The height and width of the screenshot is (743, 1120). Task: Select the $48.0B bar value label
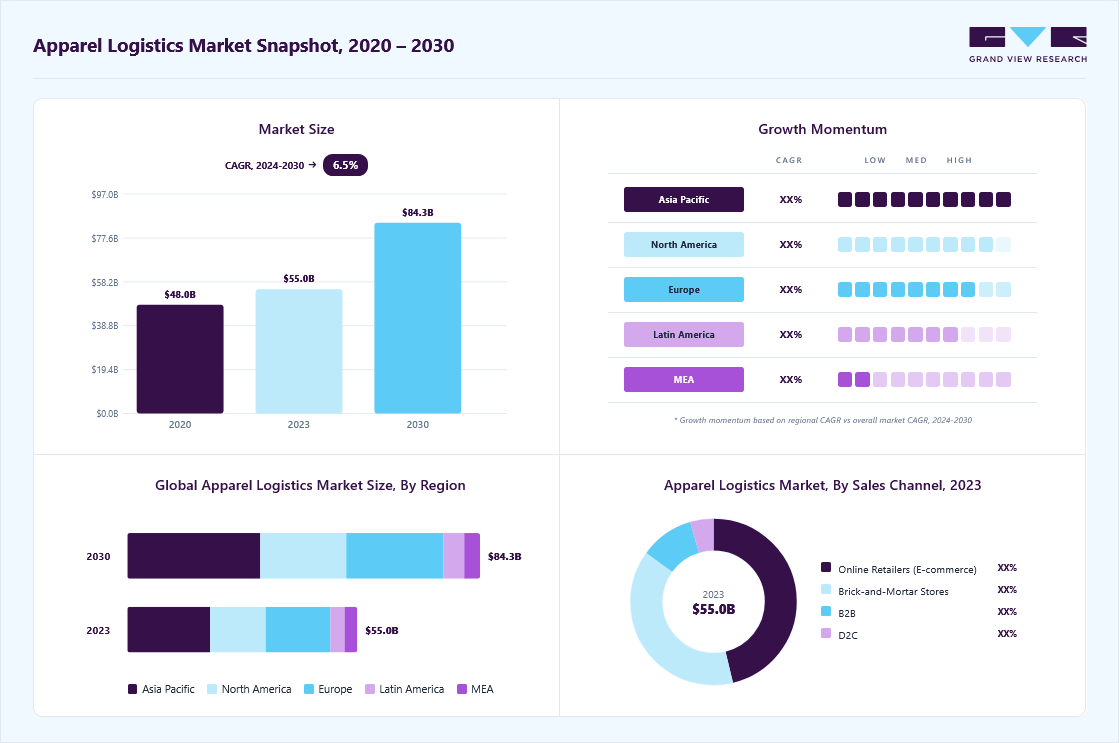coord(180,294)
